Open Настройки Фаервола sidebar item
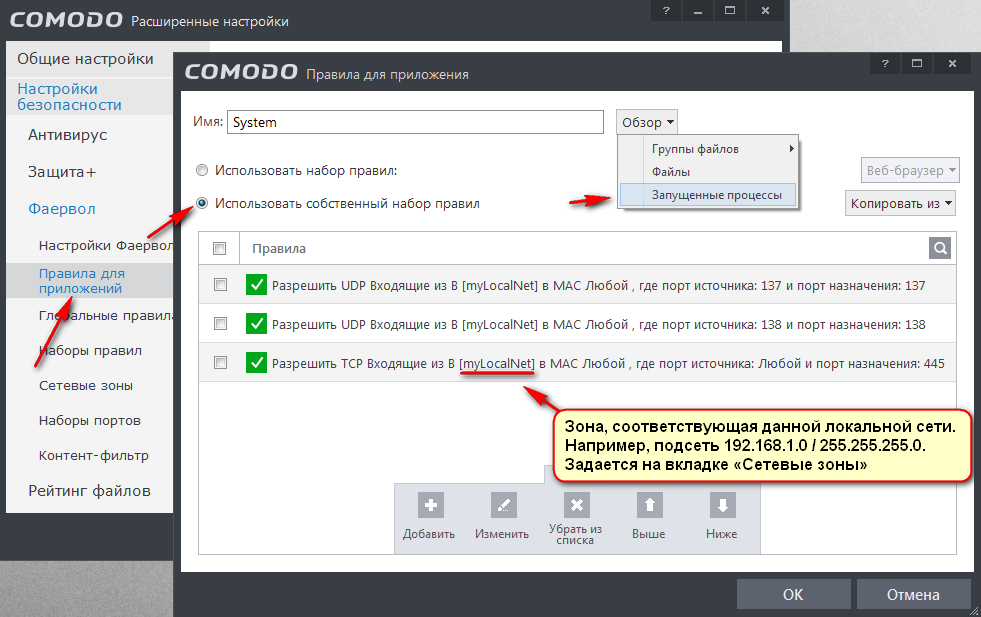This screenshot has width=981, height=617. pyautogui.click(x=105, y=245)
